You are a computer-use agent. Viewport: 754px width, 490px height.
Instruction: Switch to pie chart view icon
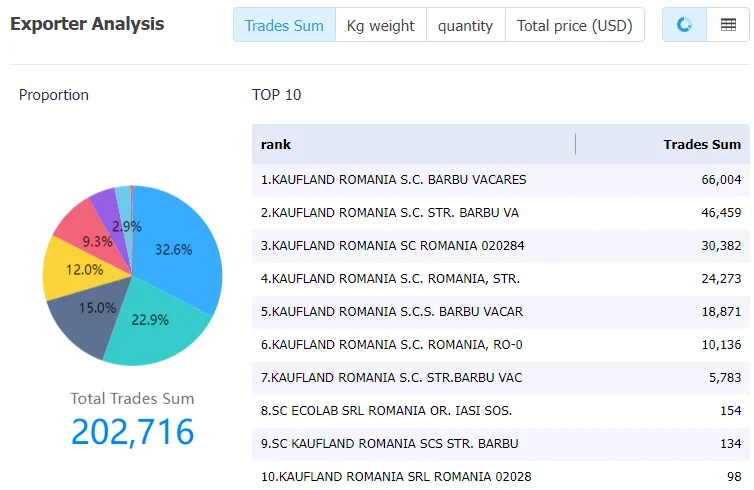tap(684, 25)
